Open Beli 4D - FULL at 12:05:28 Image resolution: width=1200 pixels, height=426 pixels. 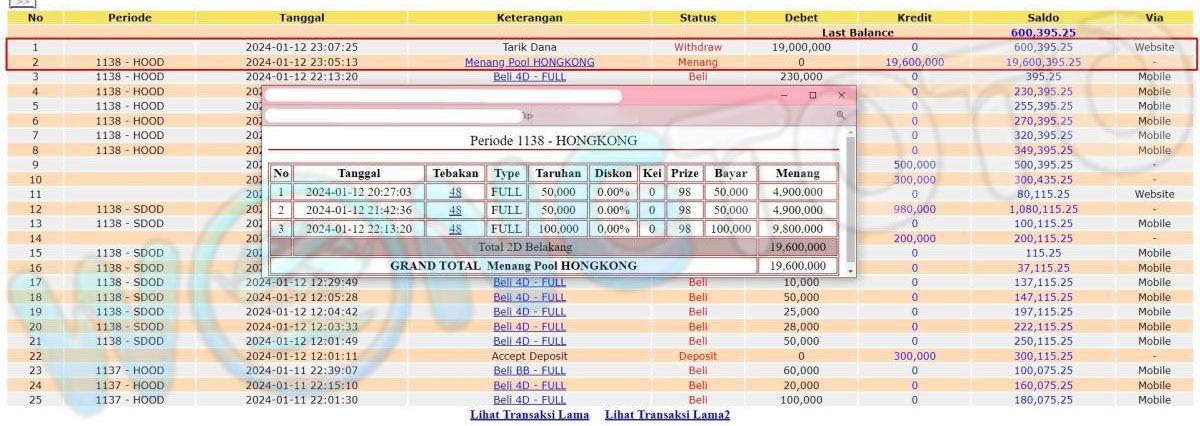click(x=529, y=297)
